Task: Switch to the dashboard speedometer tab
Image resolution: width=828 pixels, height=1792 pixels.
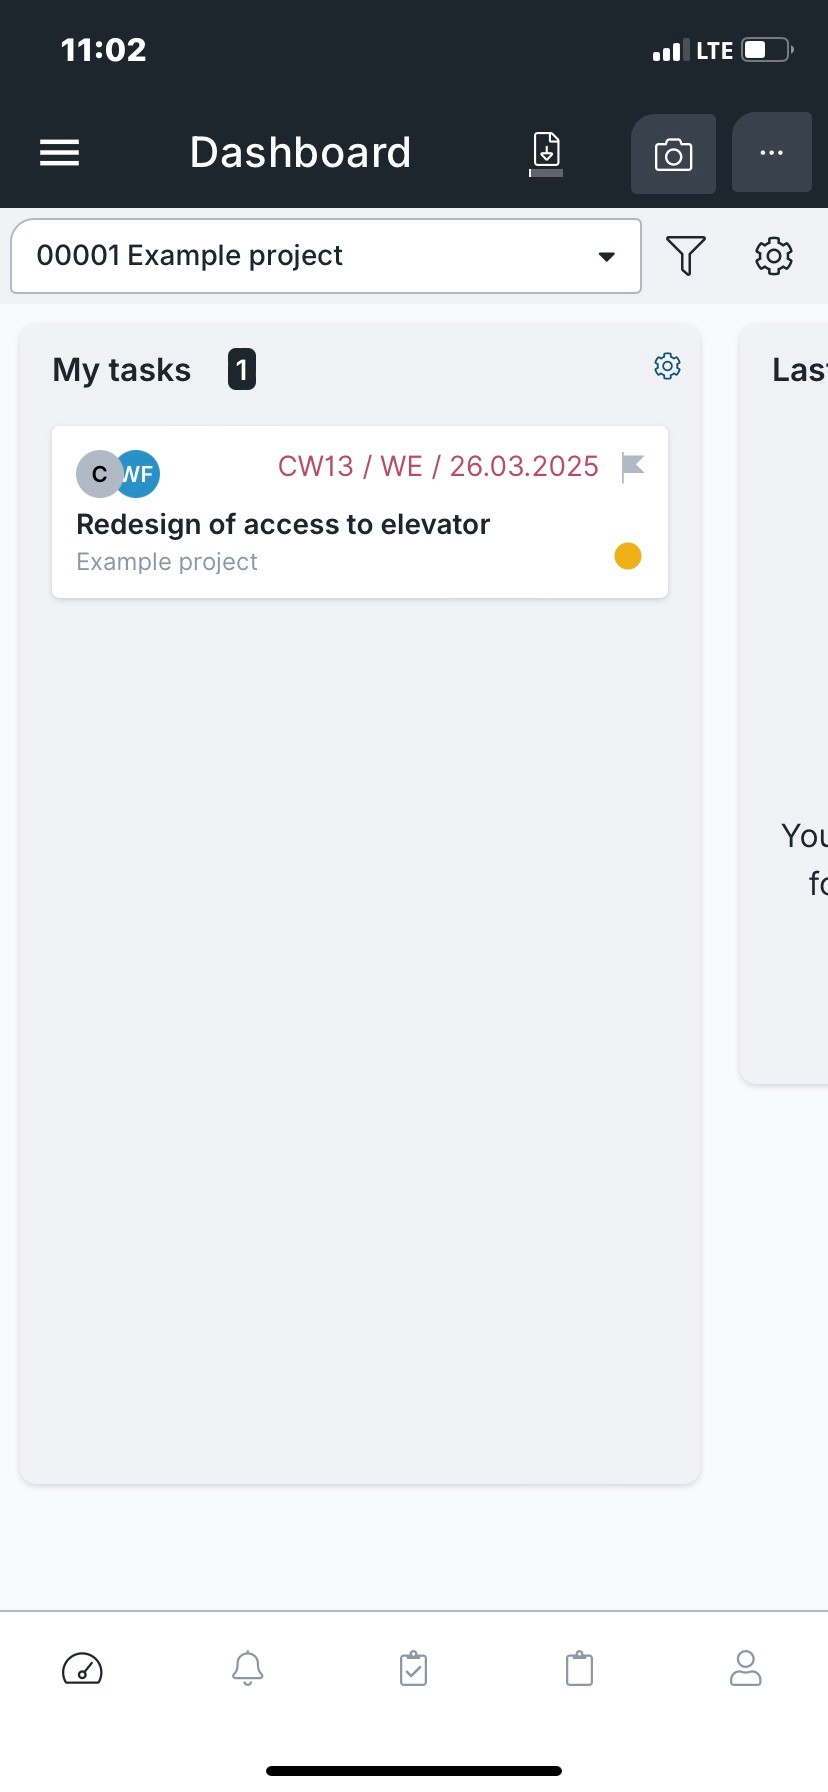Action: 82,1669
